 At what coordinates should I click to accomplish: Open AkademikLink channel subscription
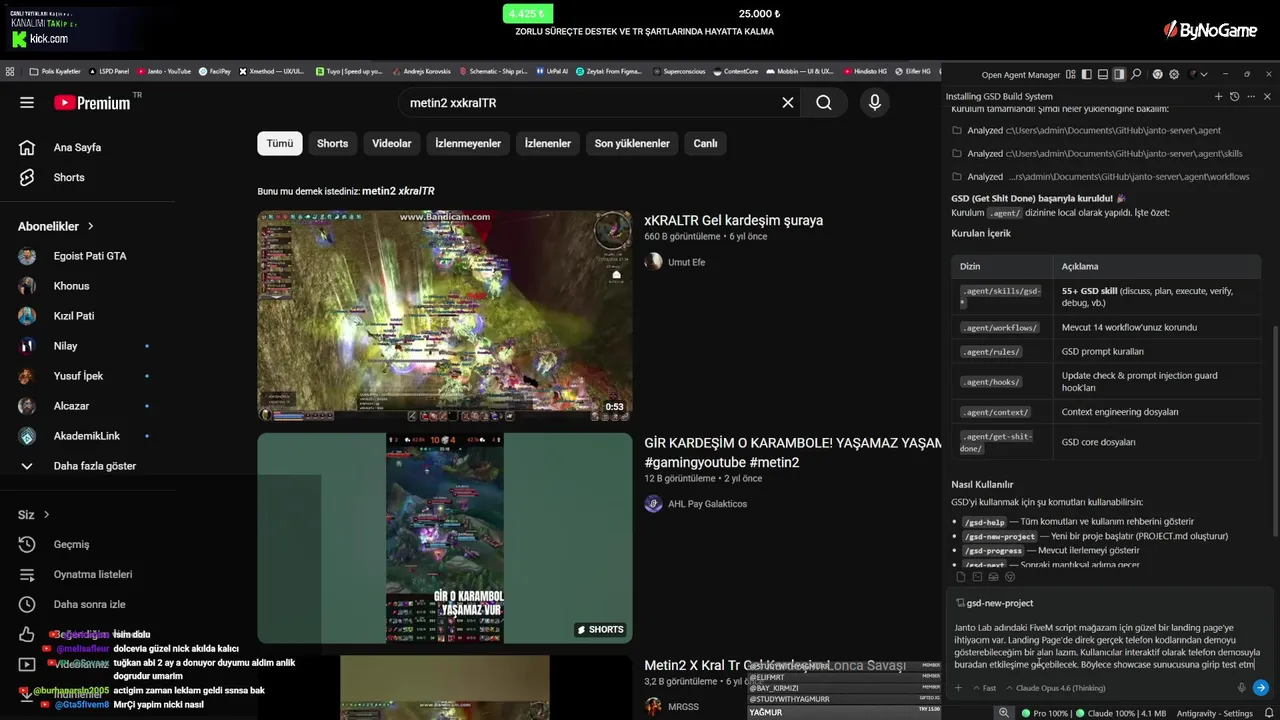88,436
